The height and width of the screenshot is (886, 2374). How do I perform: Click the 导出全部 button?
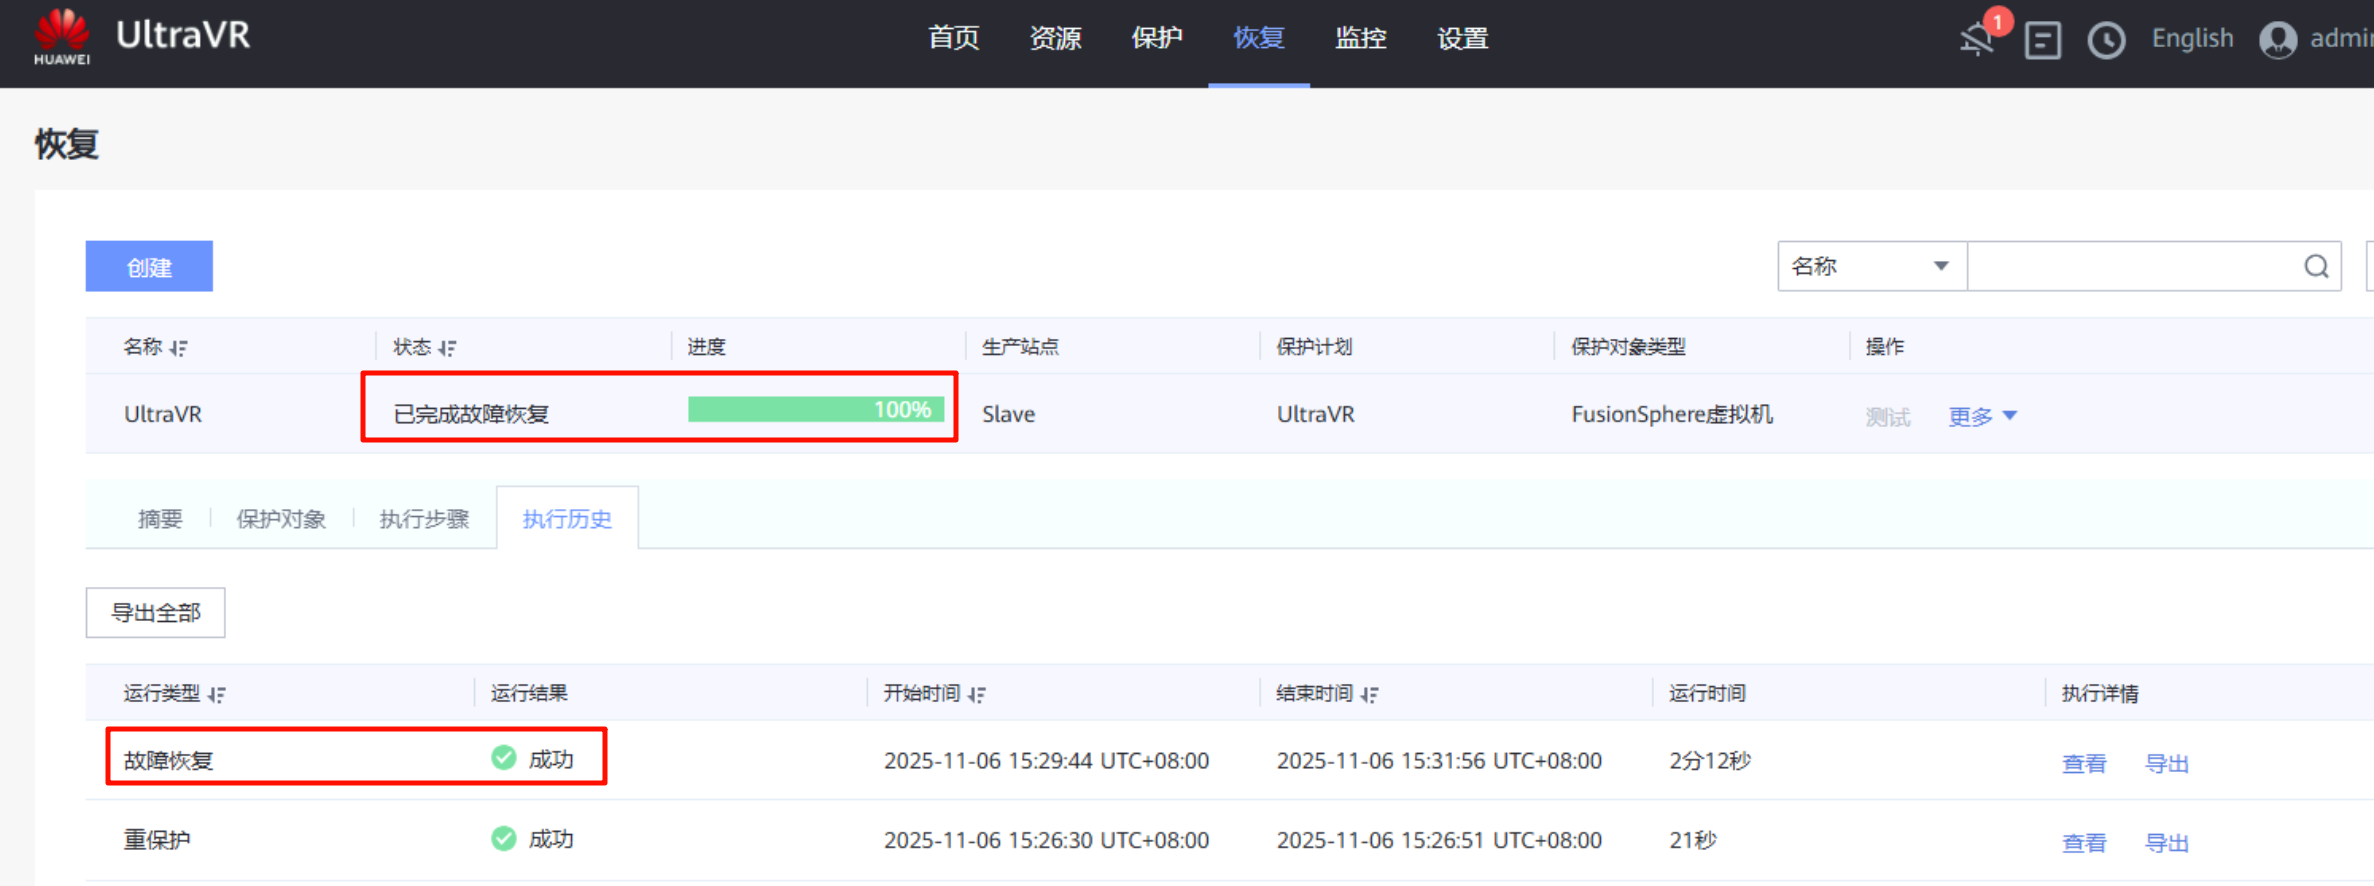point(155,612)
